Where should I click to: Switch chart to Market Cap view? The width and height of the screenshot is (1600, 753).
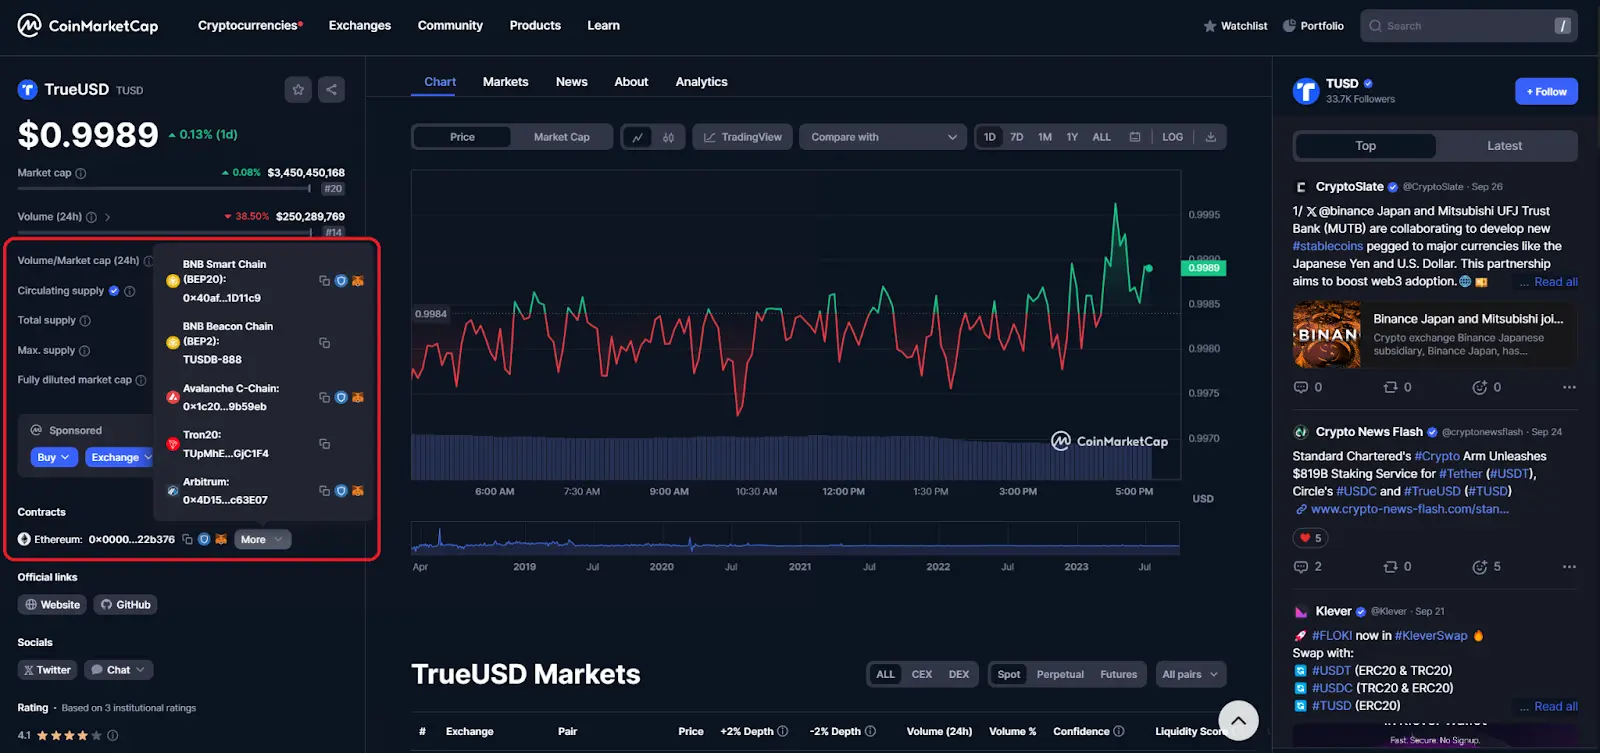pyautogui.click(x=561, y=137)
